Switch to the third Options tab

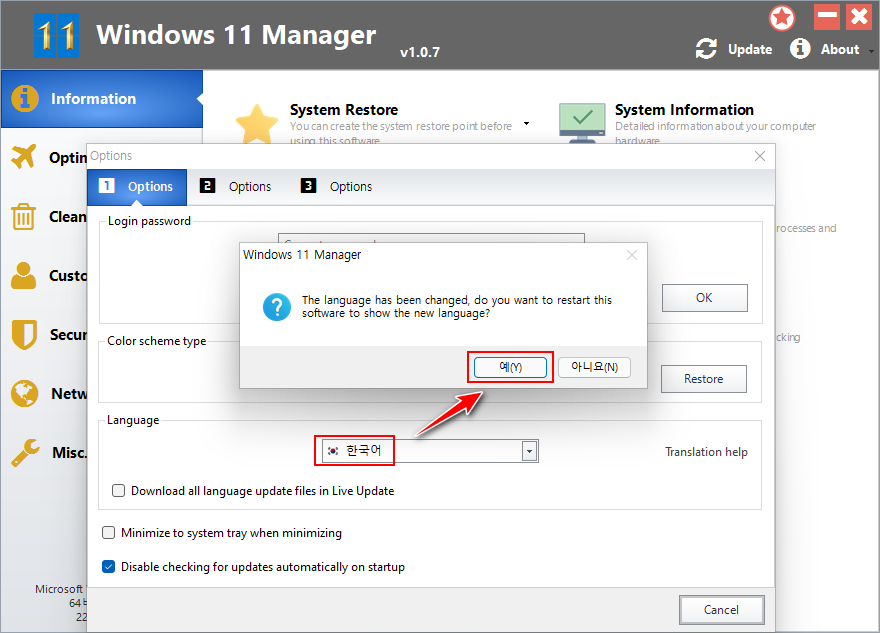337,187
